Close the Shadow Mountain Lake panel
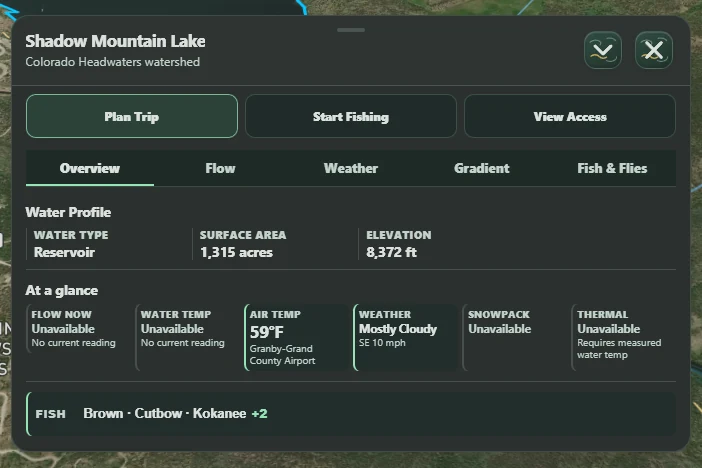This screenshot has width=702, height=468. click(654, 50)
